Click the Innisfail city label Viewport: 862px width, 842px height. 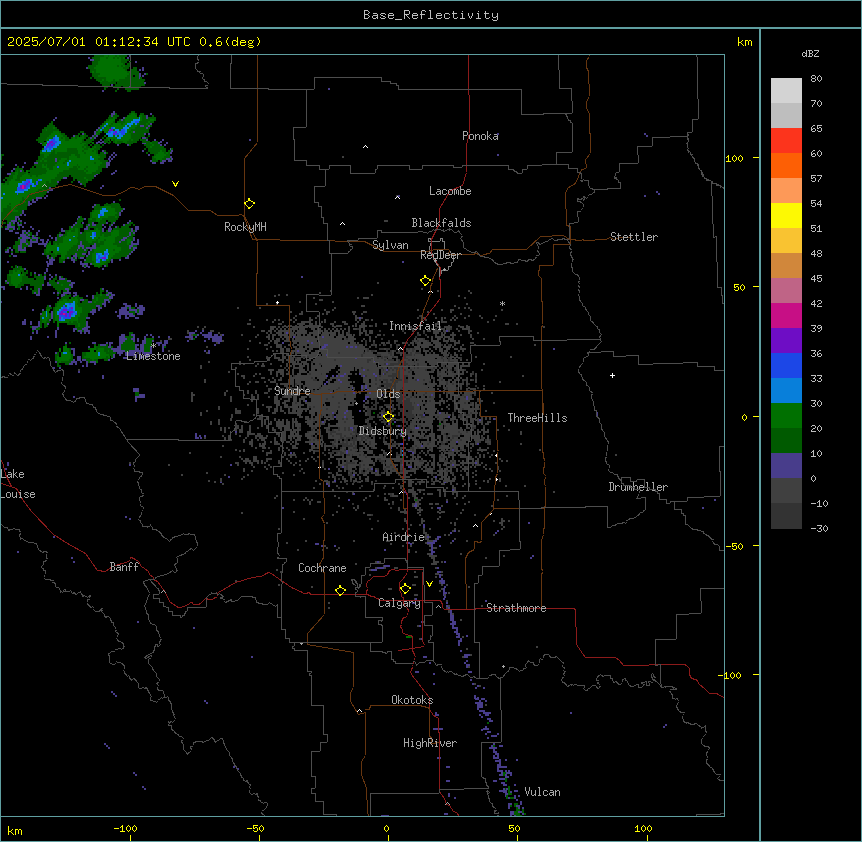415,326
